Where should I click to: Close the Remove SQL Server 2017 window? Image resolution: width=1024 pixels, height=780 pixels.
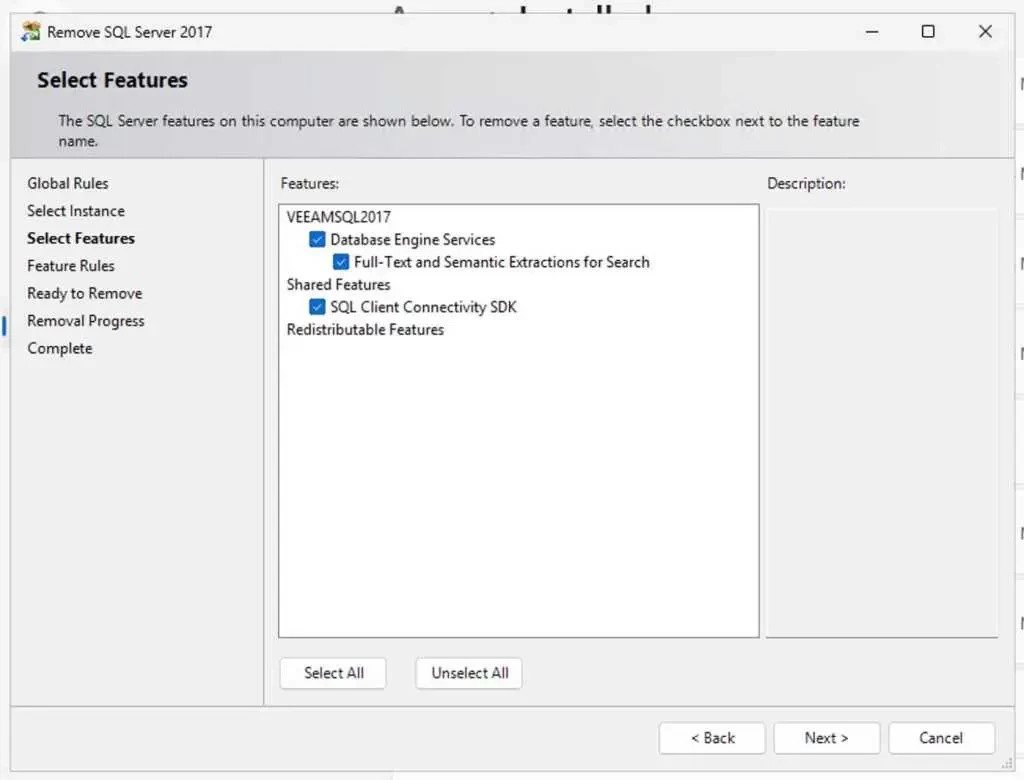pyautogui.click(x=985, y=31)
